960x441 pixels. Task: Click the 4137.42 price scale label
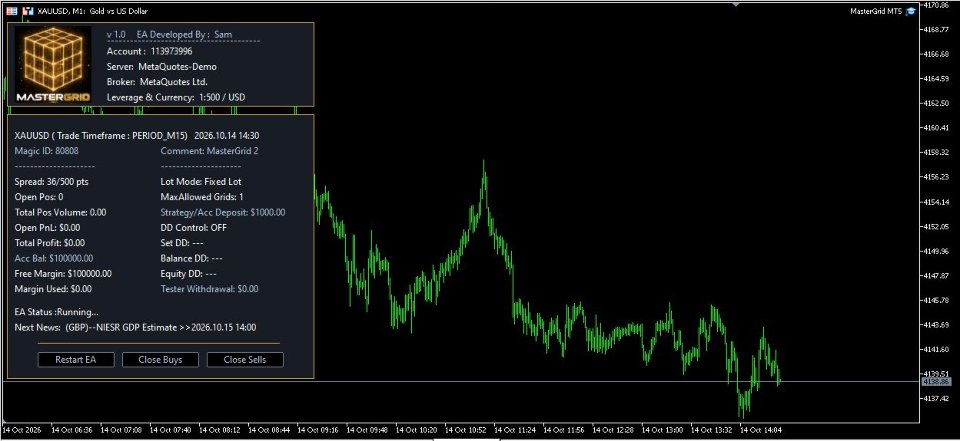point(936,398)
